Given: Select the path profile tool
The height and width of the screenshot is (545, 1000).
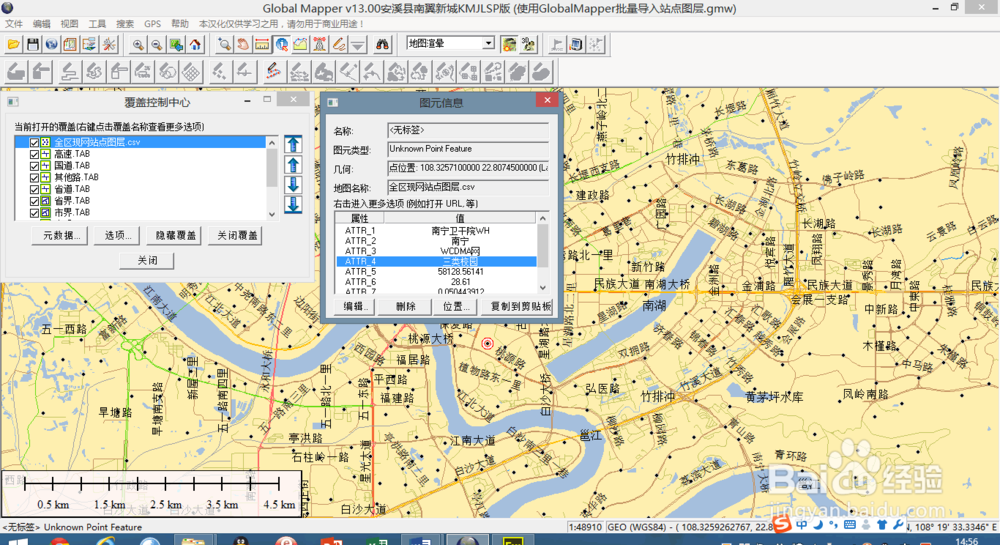Looking at the screenshot, I should click(300, 44).
